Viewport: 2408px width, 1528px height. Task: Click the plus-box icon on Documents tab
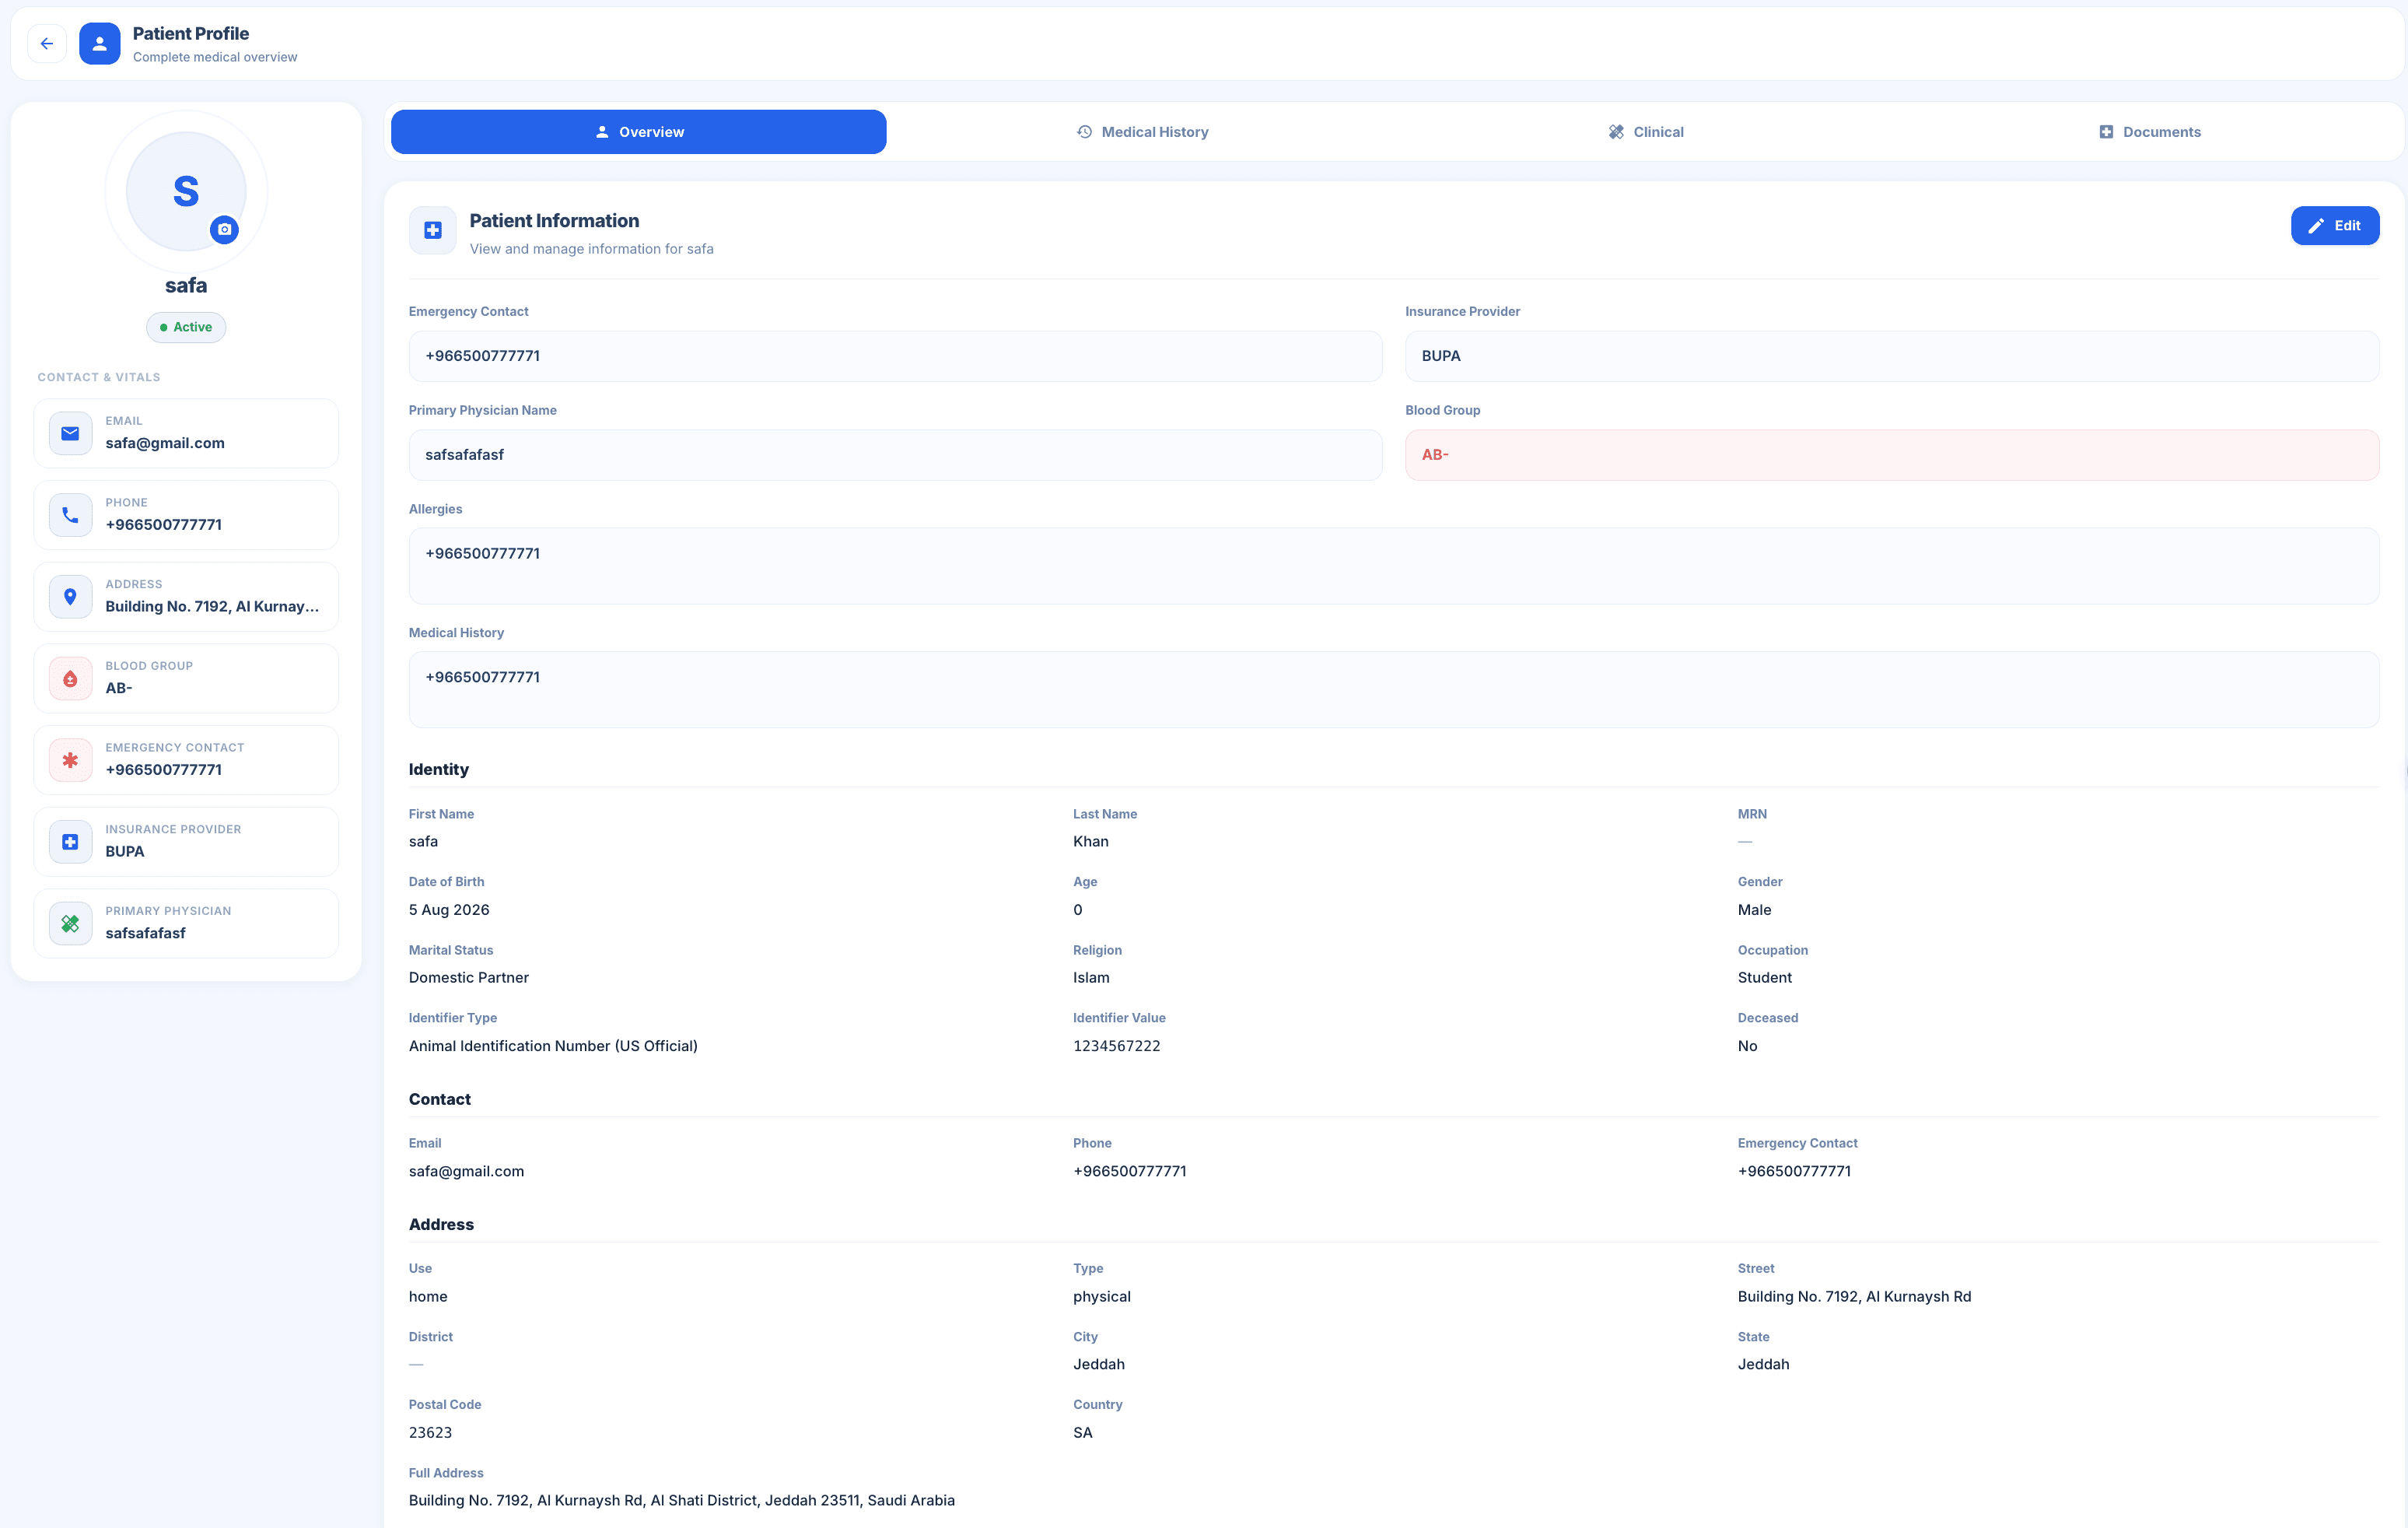pyautogui.click(x=2106, y=132)
